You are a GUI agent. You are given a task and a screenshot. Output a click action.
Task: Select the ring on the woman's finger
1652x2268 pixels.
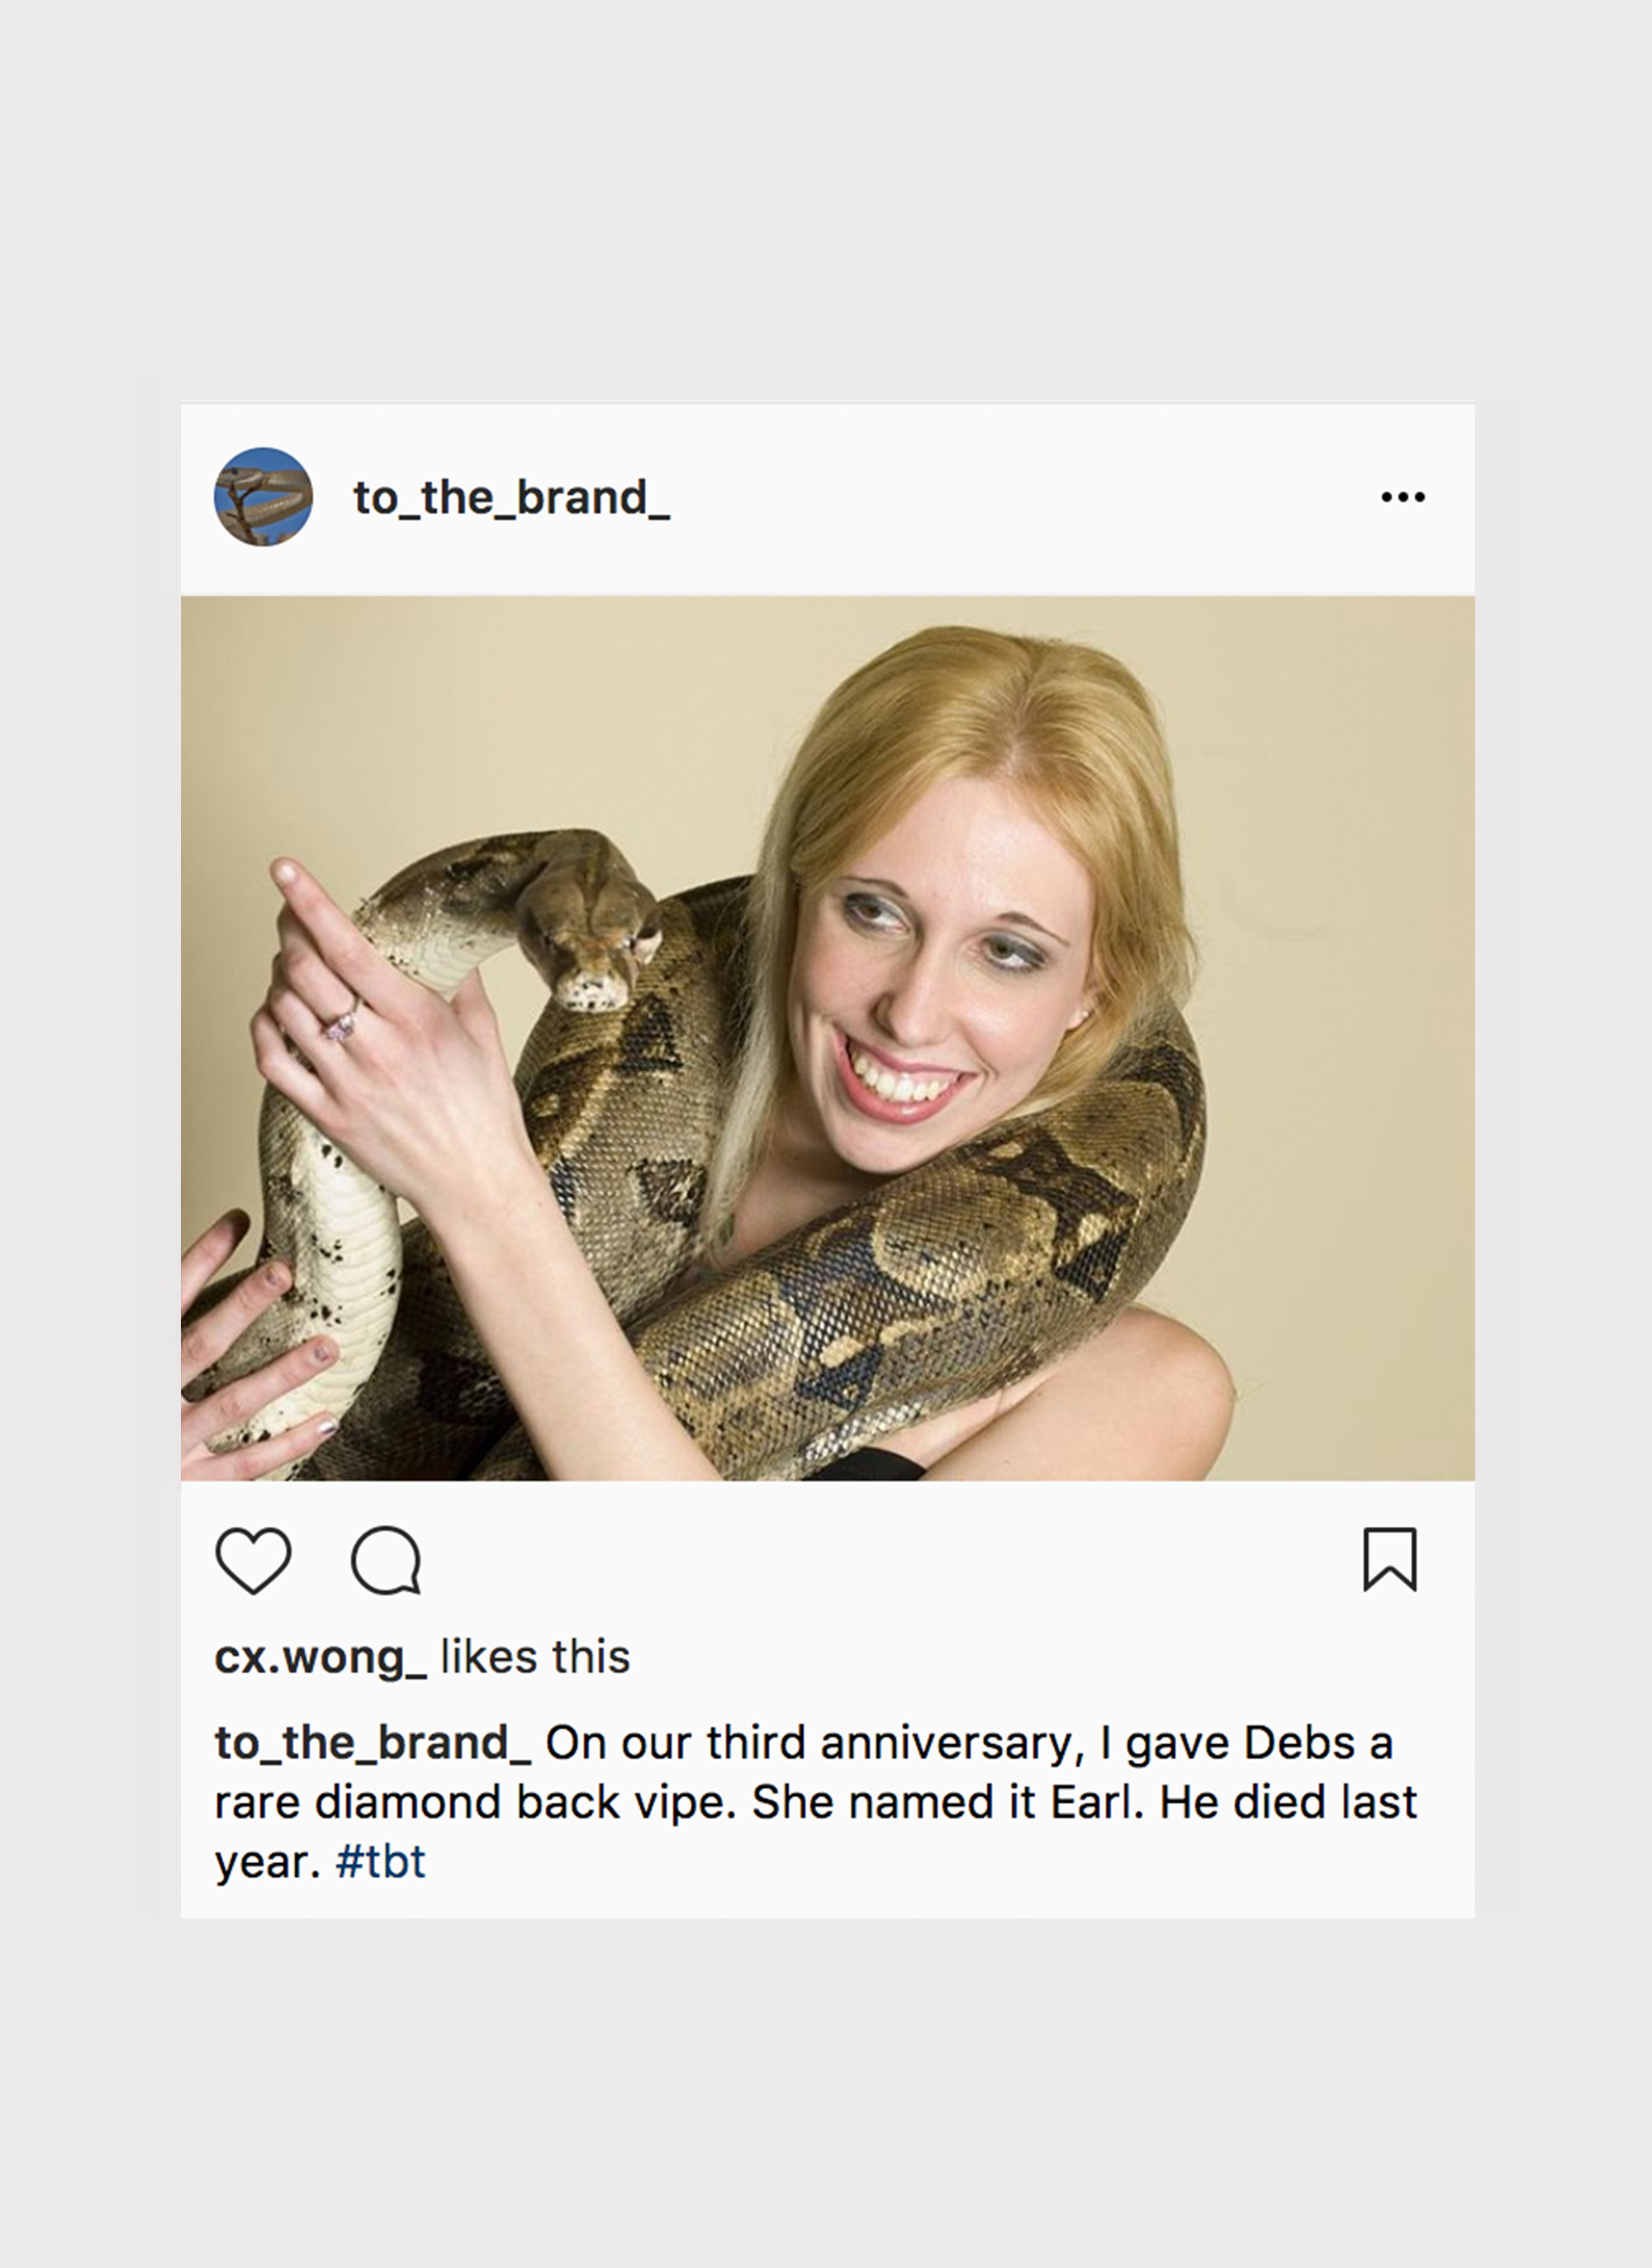341,1021
